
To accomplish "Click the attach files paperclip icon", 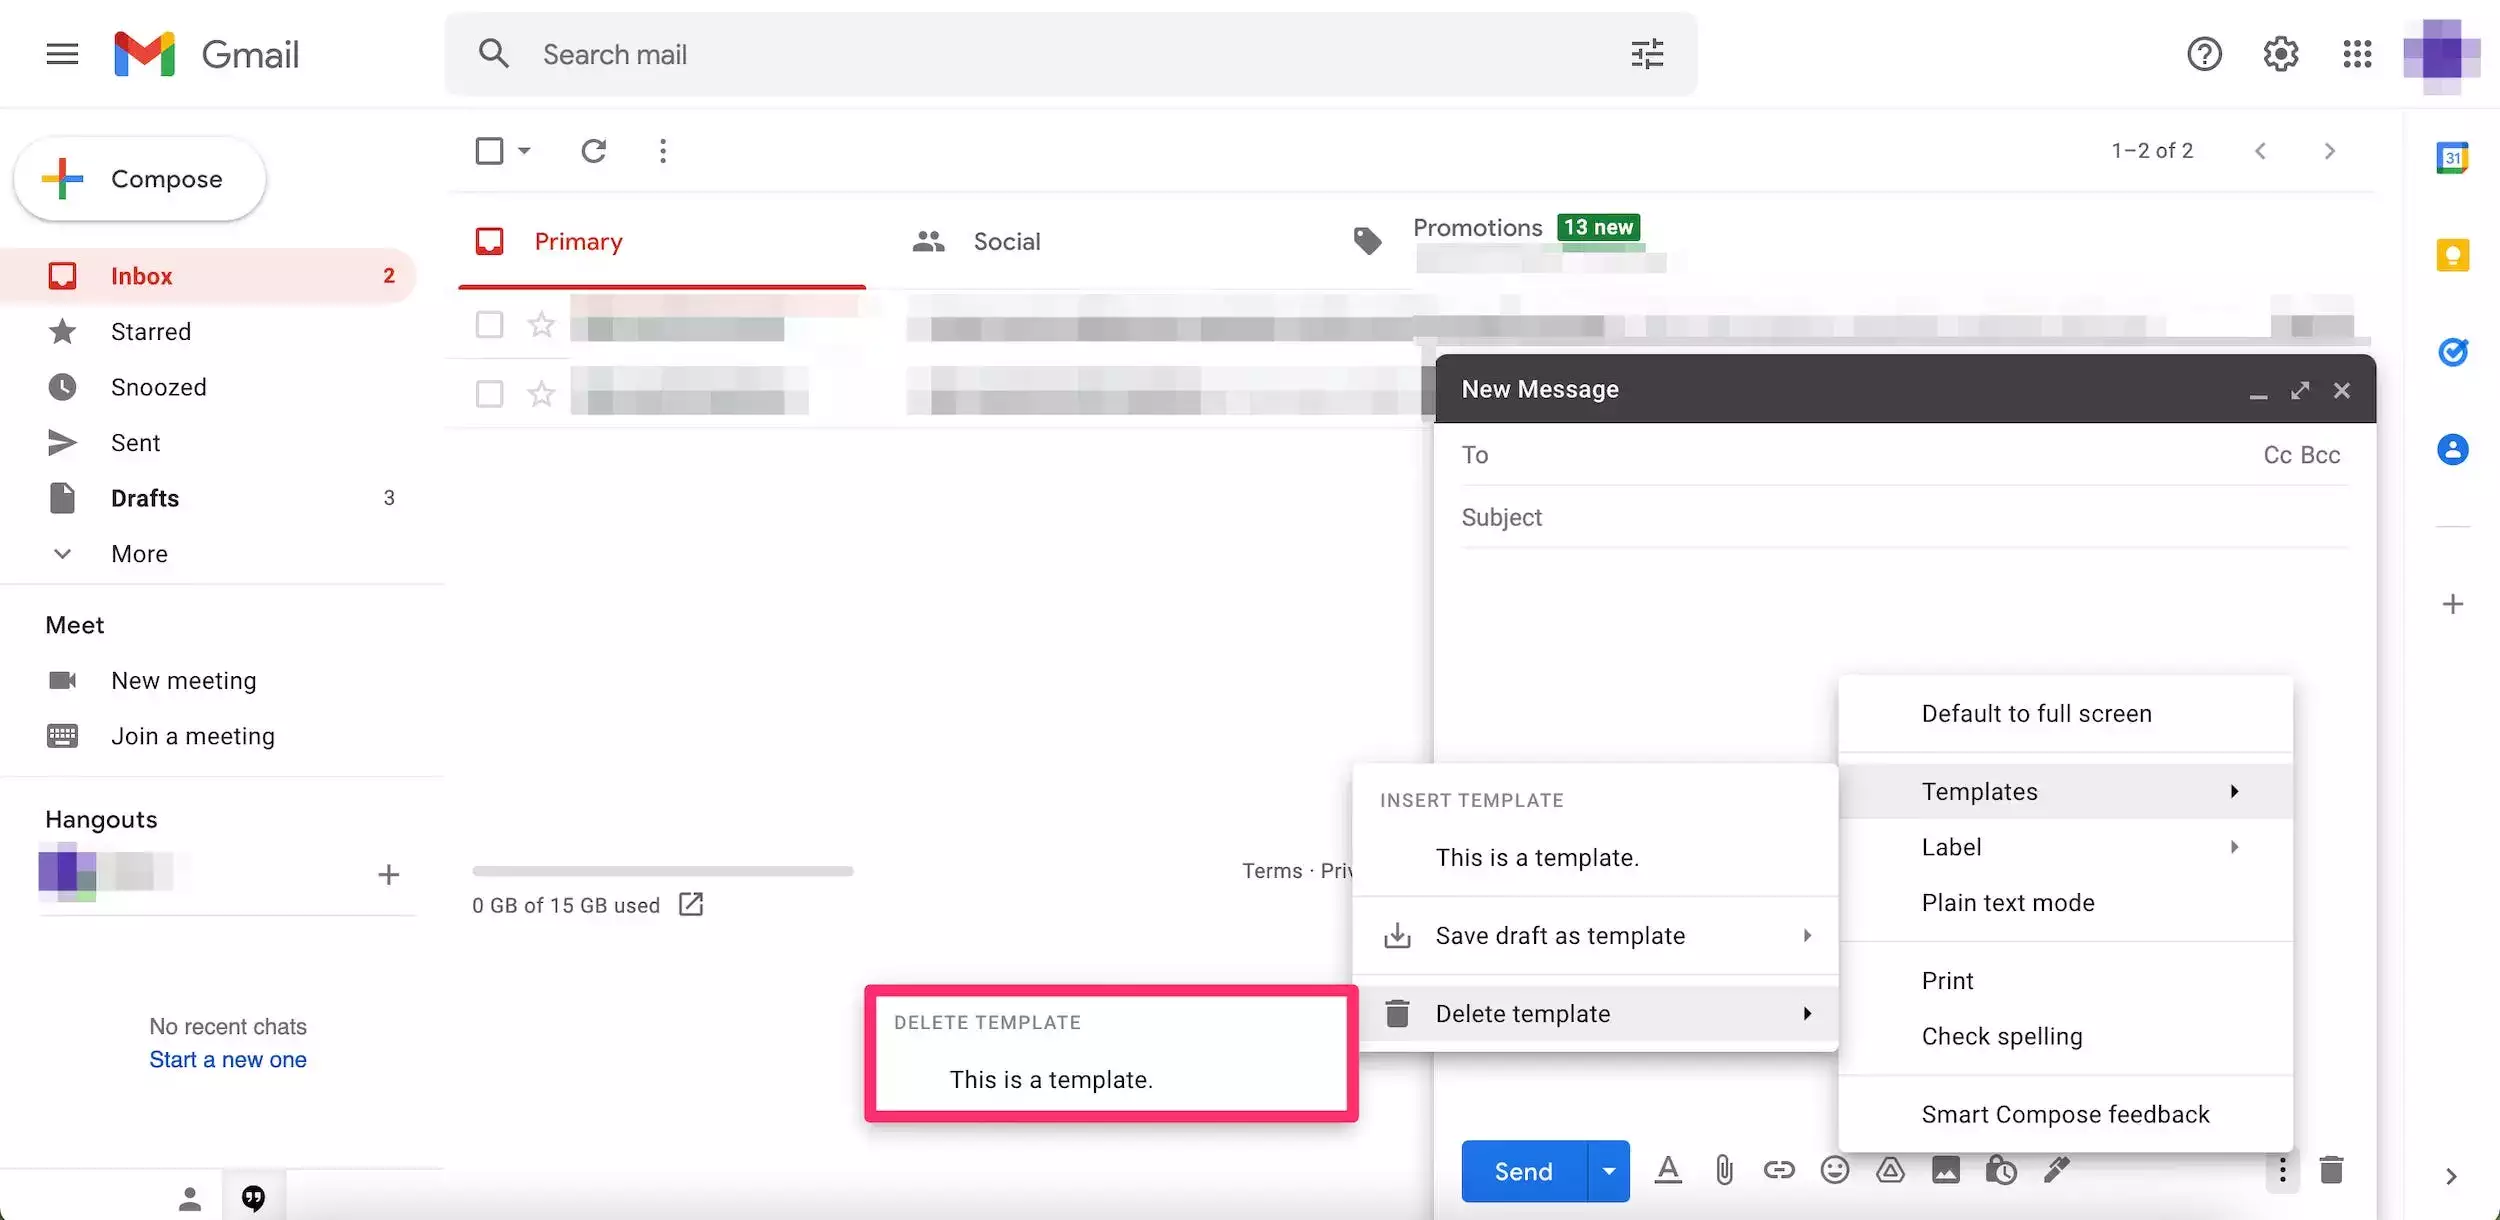I will pyautogui.click(x=1724, y=1170).
